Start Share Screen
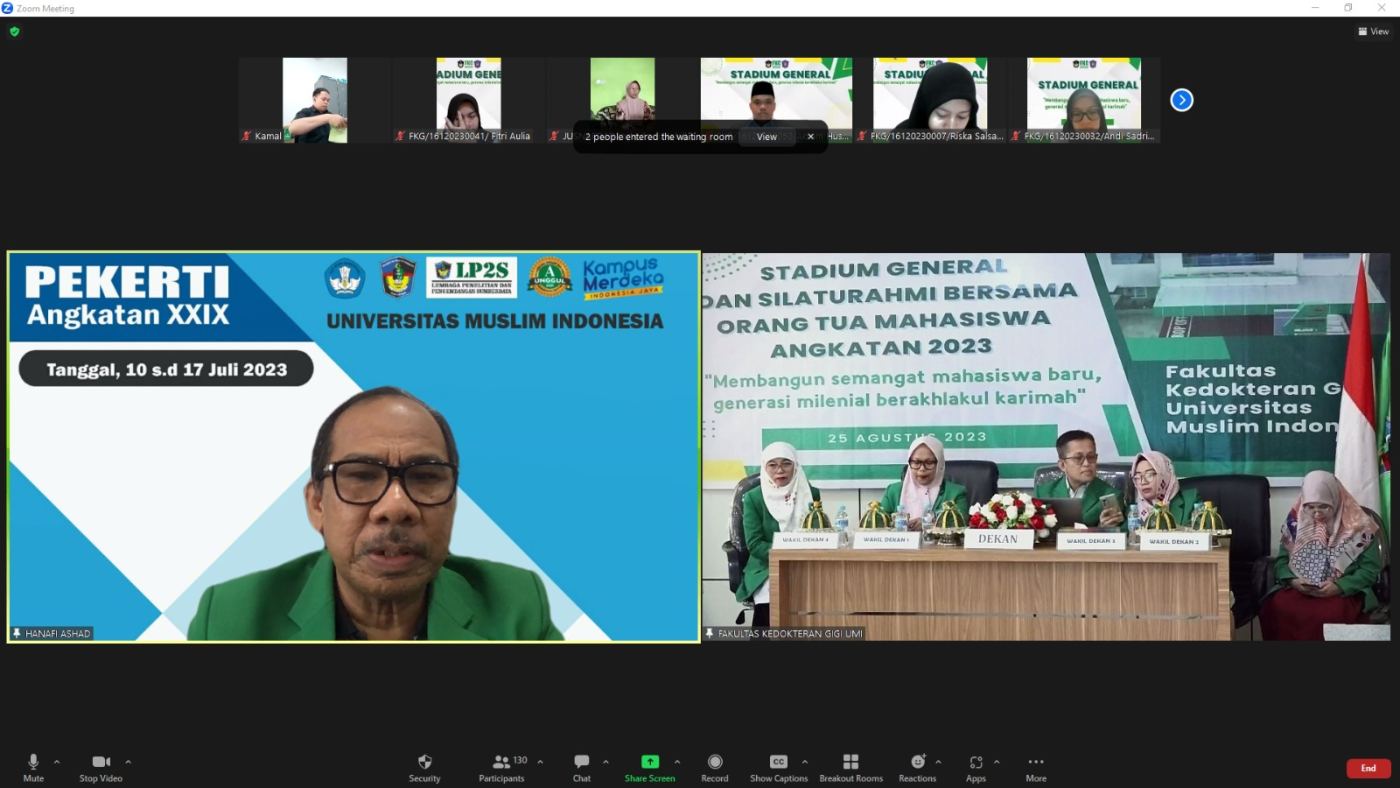This screenshot has height=788, width=1400. [x=650, y=768]
